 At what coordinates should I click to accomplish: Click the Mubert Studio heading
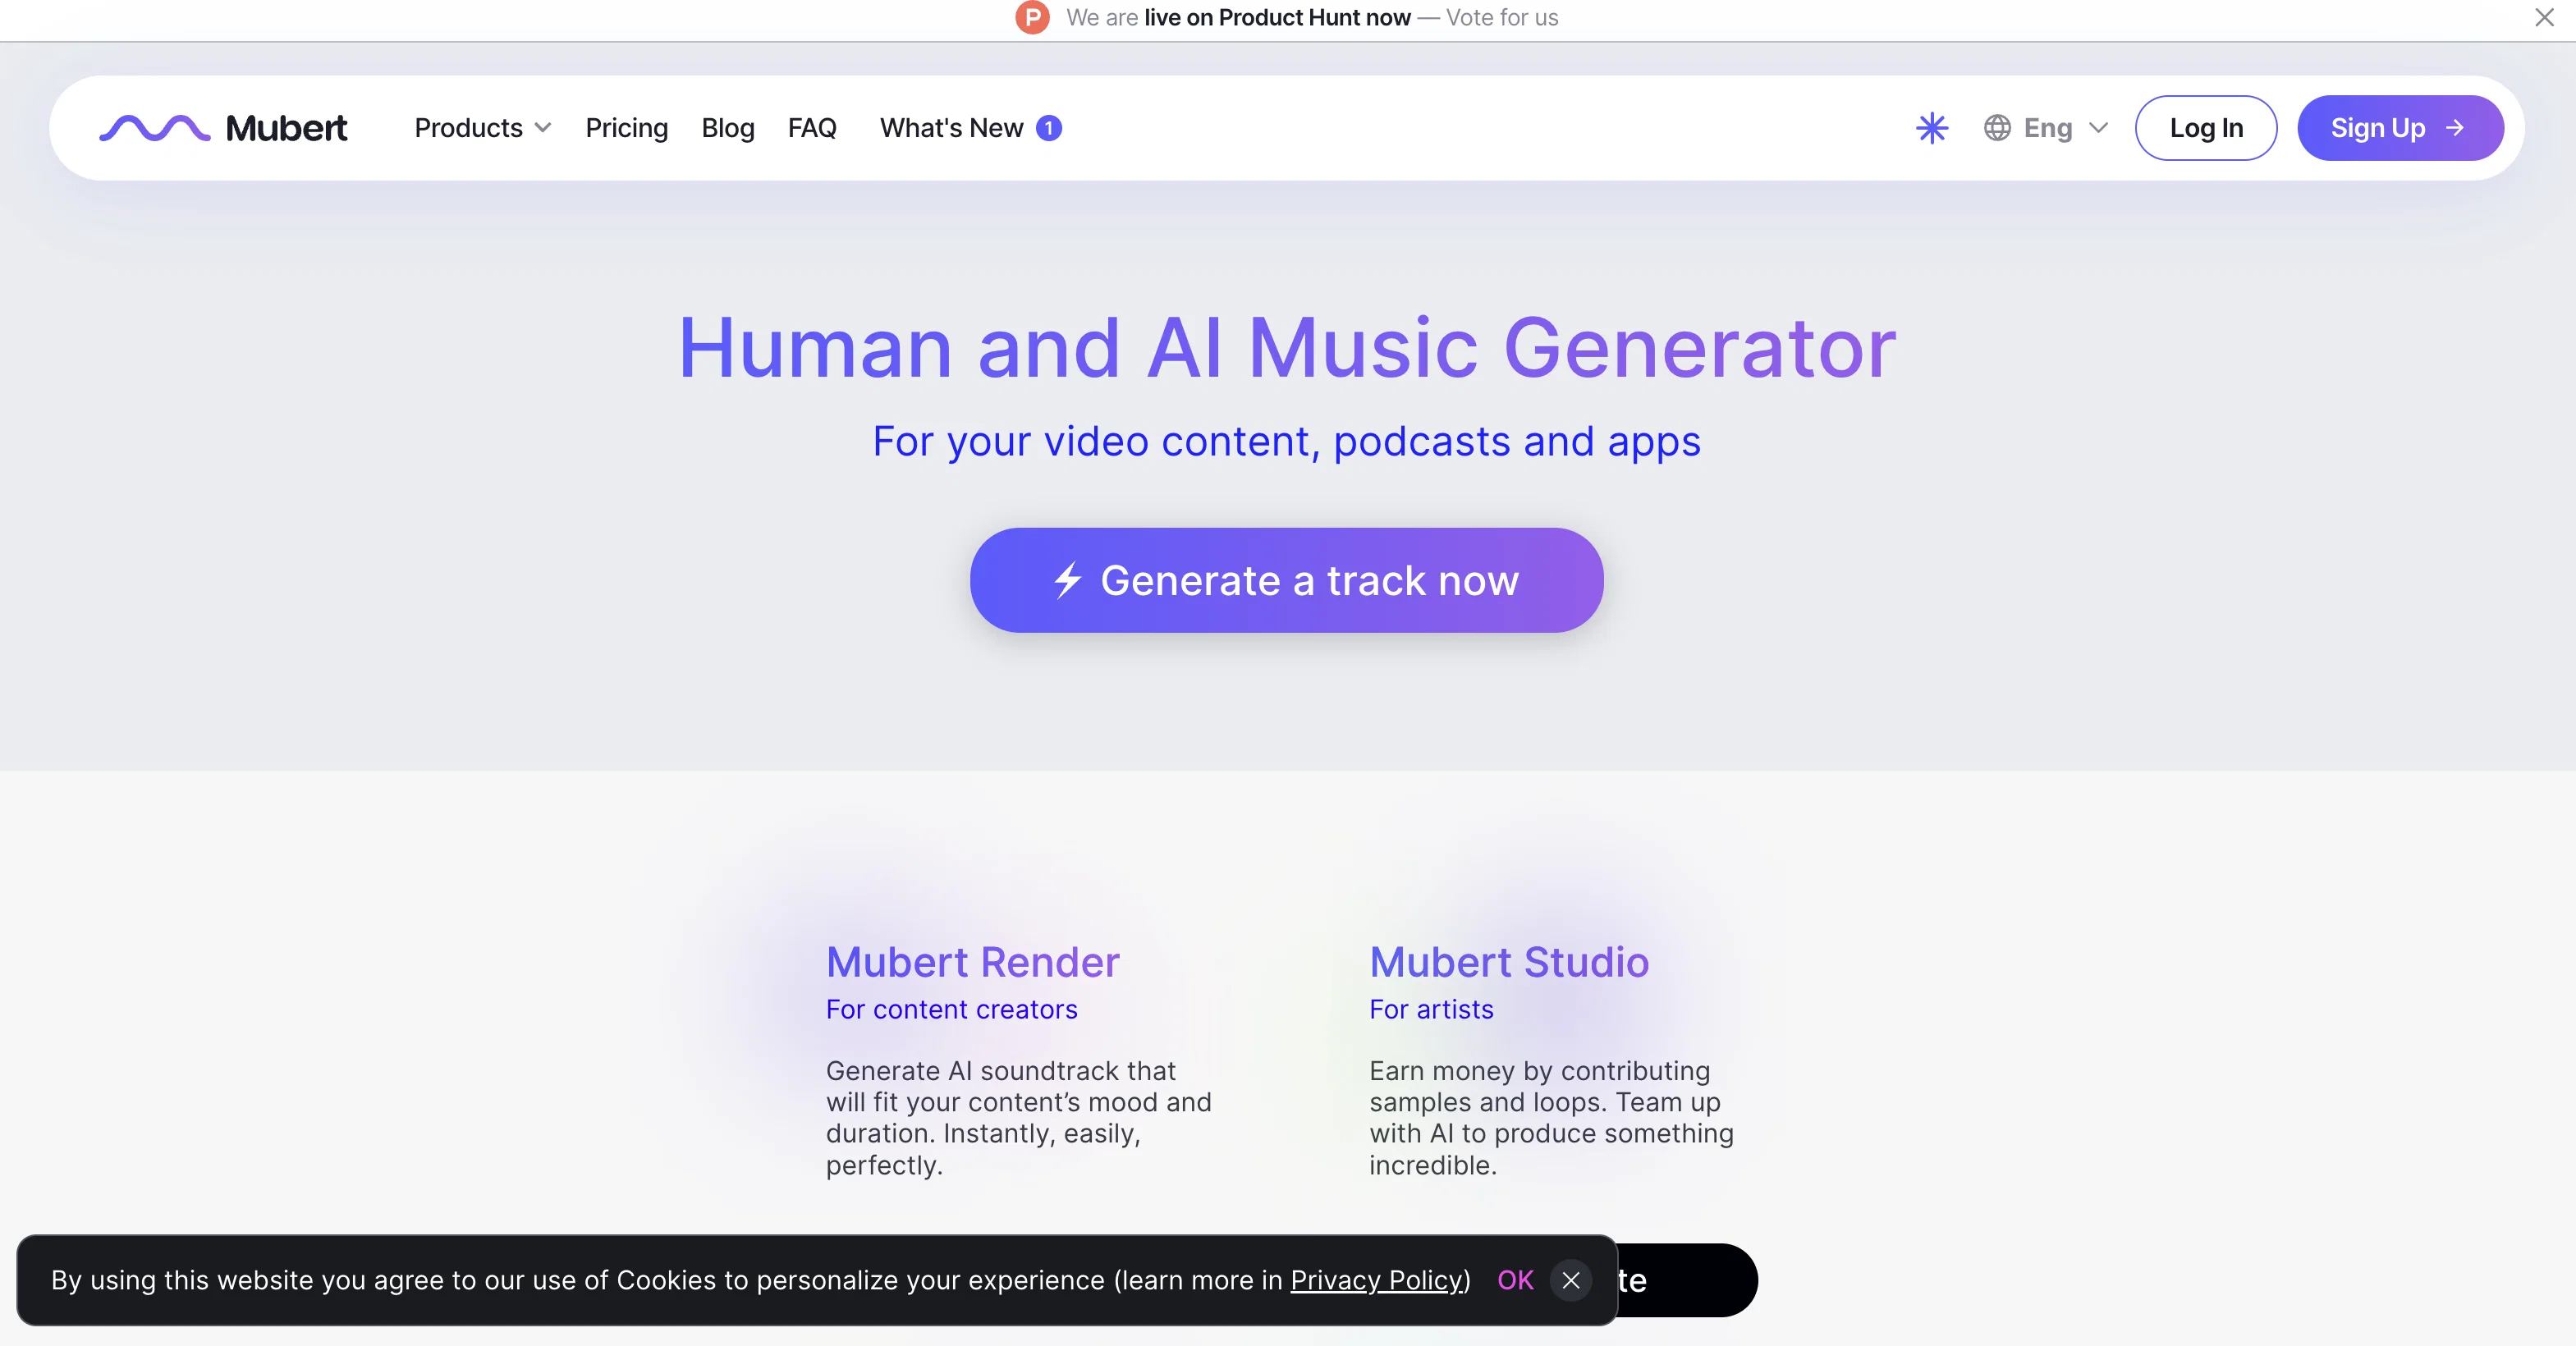(x=1508, y=962)
